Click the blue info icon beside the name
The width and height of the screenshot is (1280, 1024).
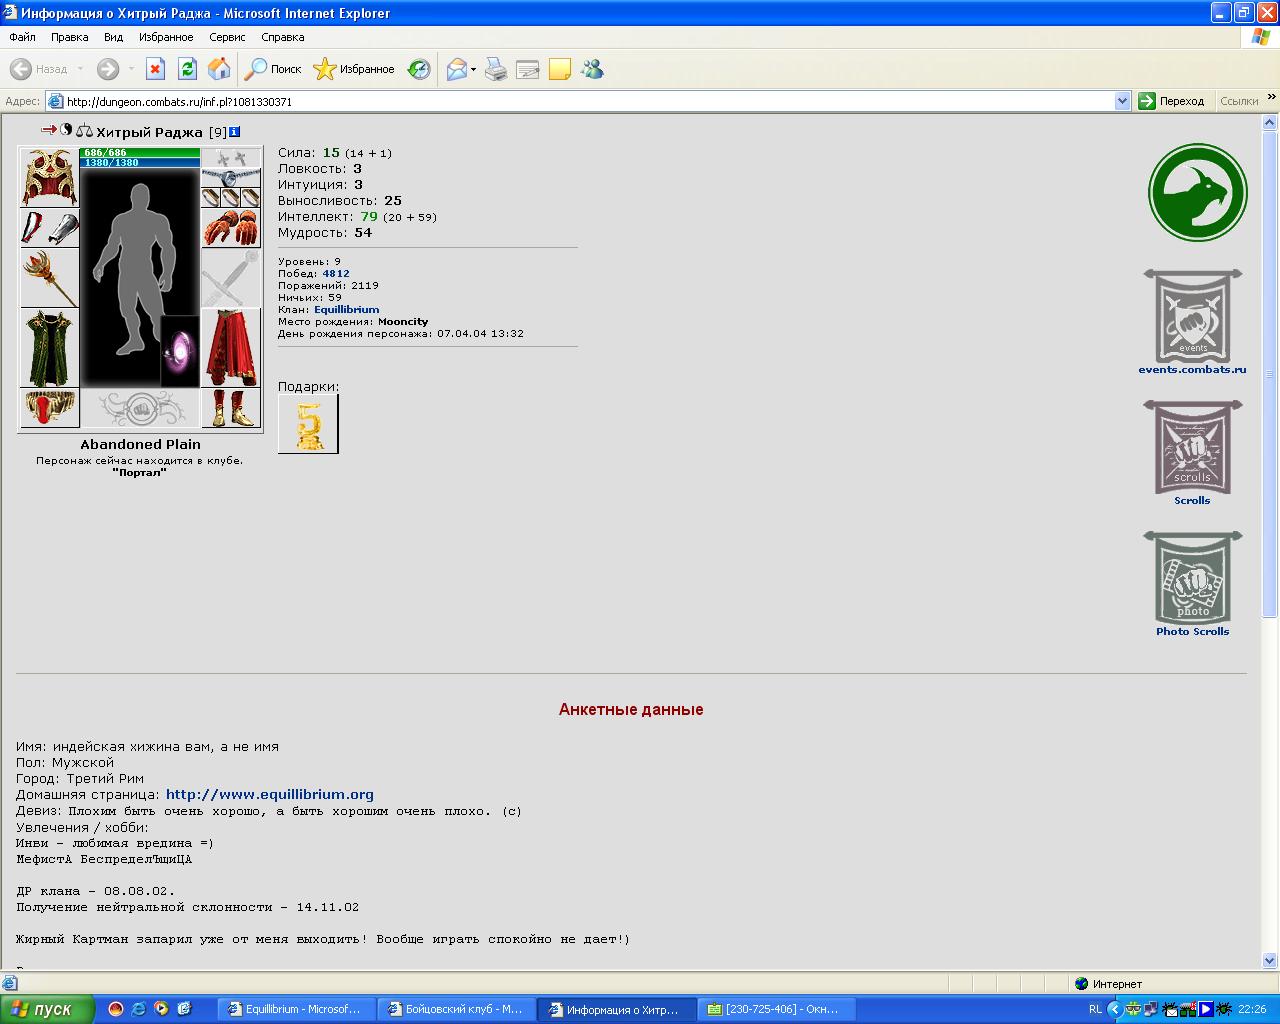(x=235, y=132)
